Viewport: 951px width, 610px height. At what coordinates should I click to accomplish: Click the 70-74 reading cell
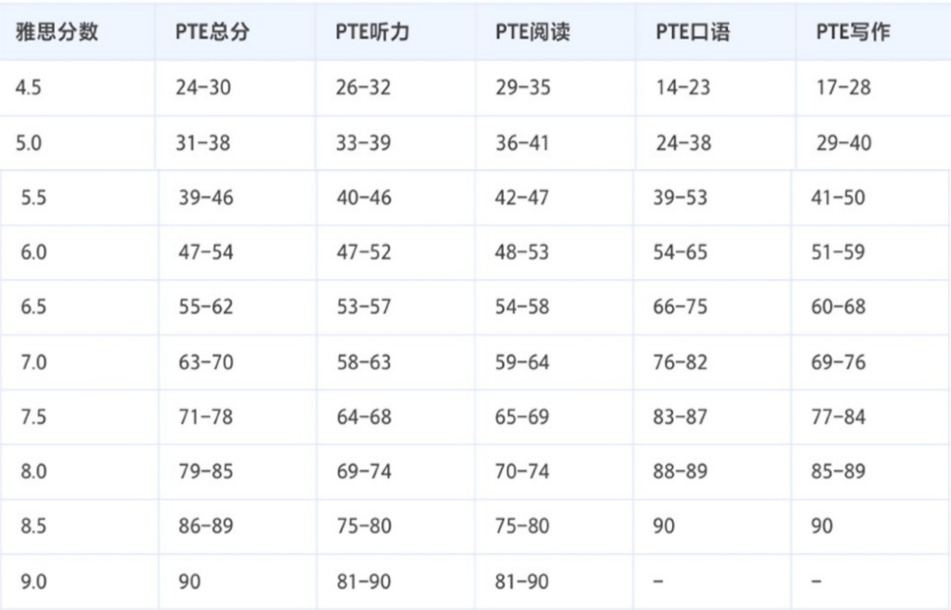point(522,471)
